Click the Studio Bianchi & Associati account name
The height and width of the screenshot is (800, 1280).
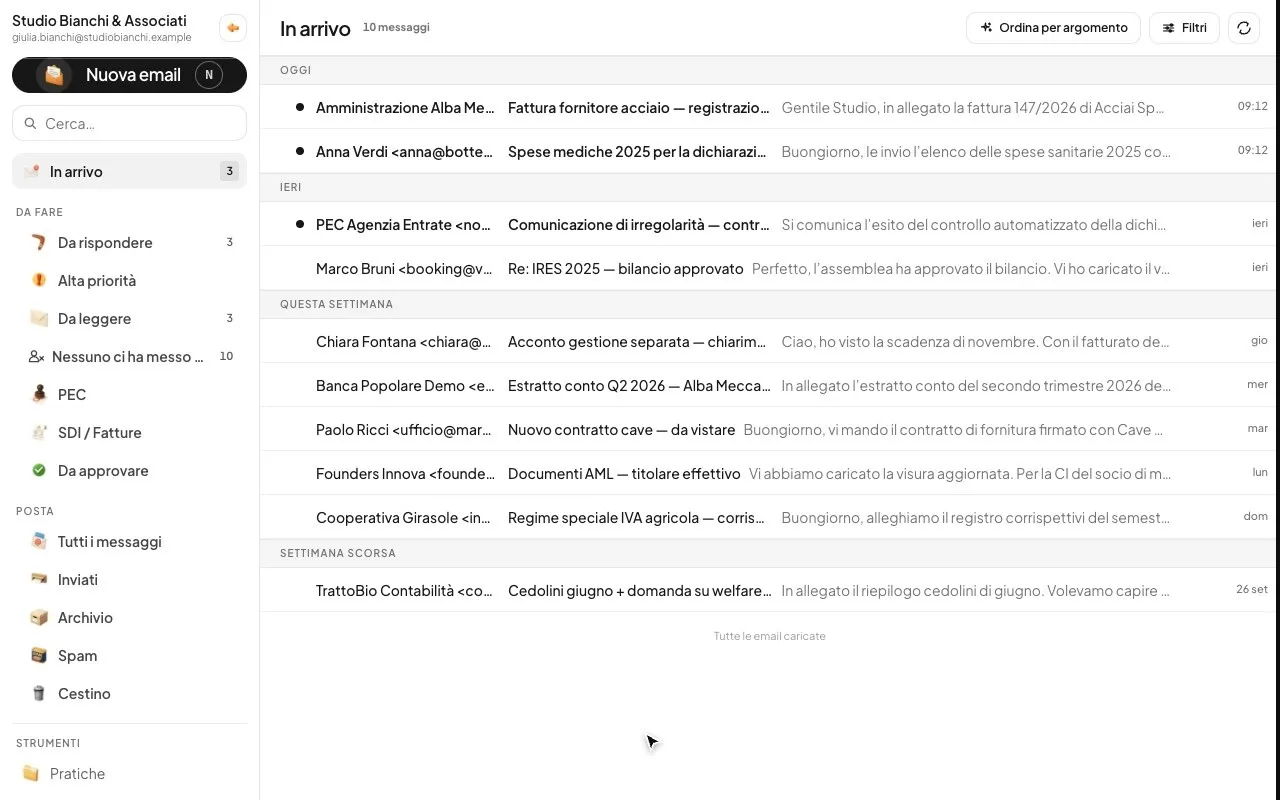coord(99,20)
